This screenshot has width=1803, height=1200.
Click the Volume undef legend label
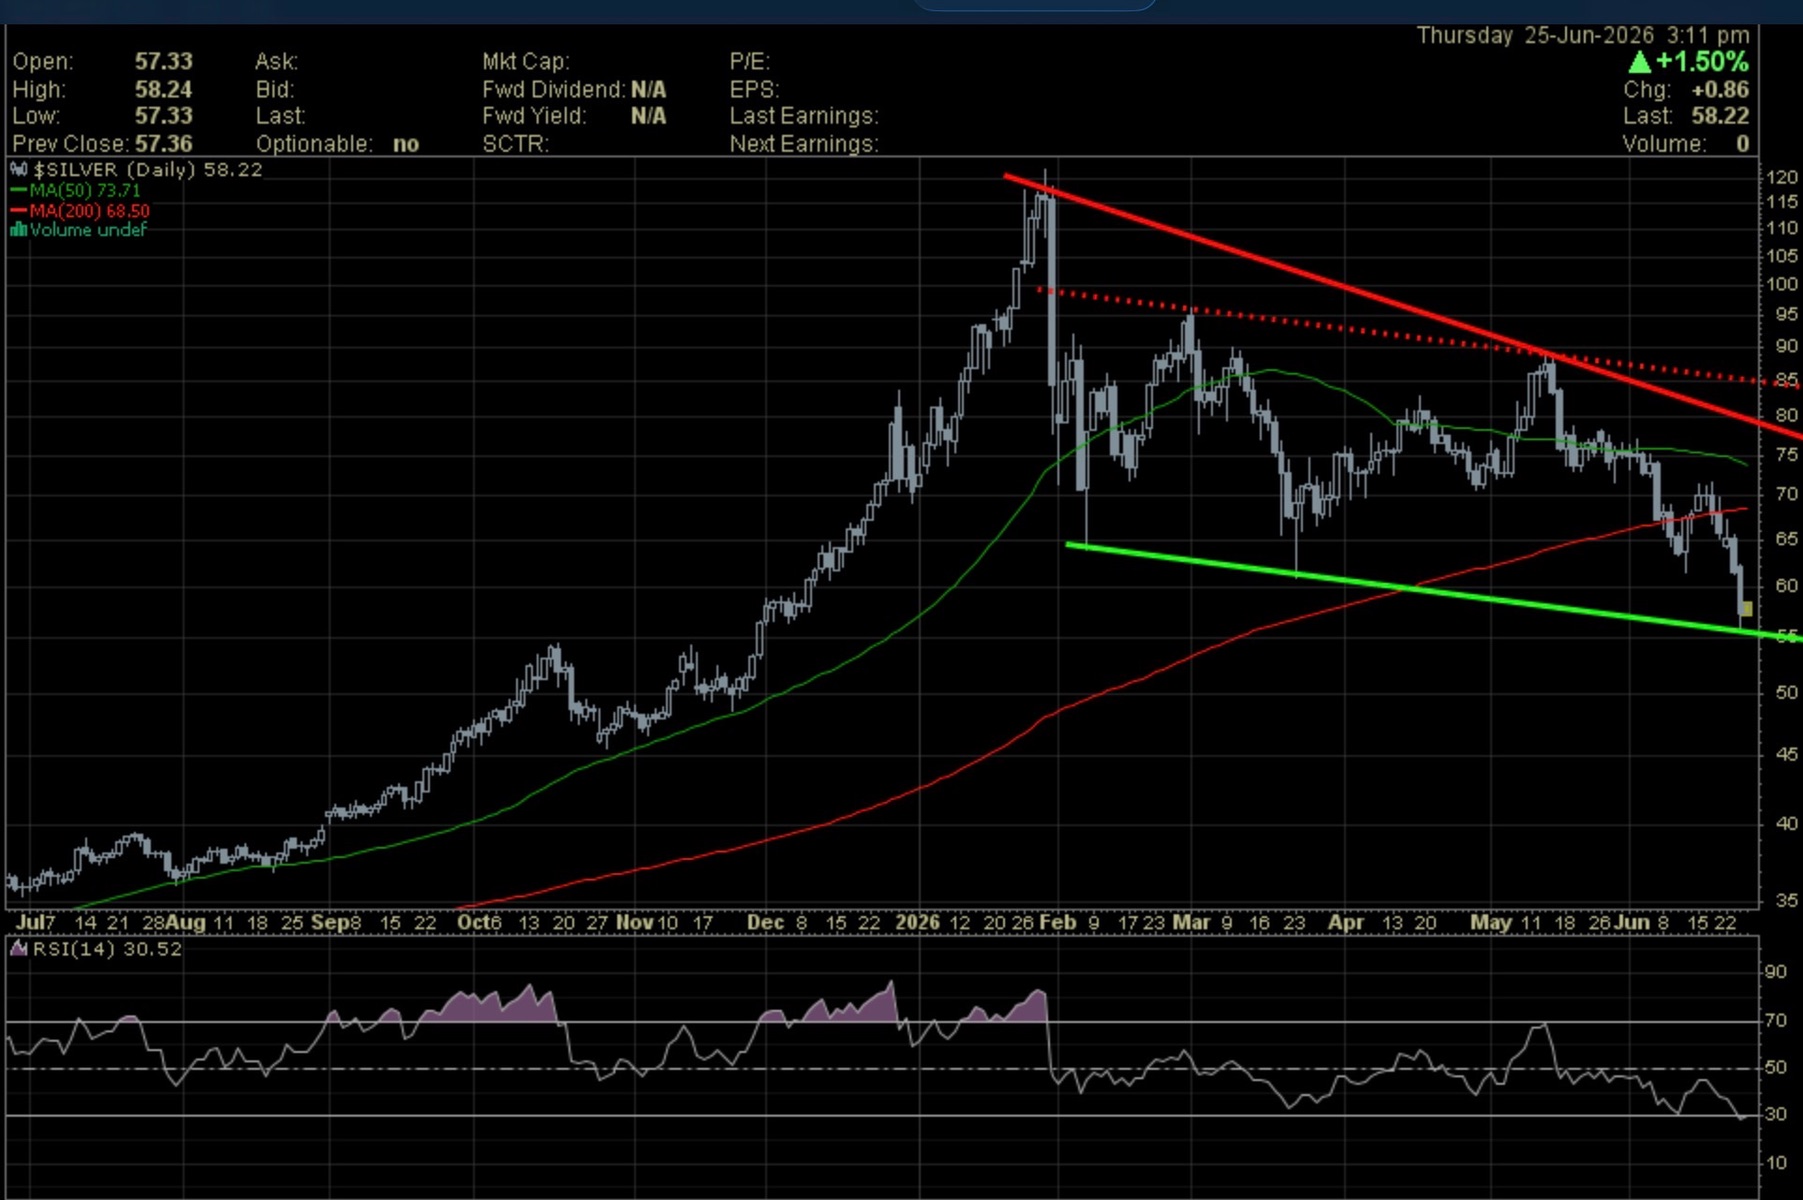click(88, 230)
